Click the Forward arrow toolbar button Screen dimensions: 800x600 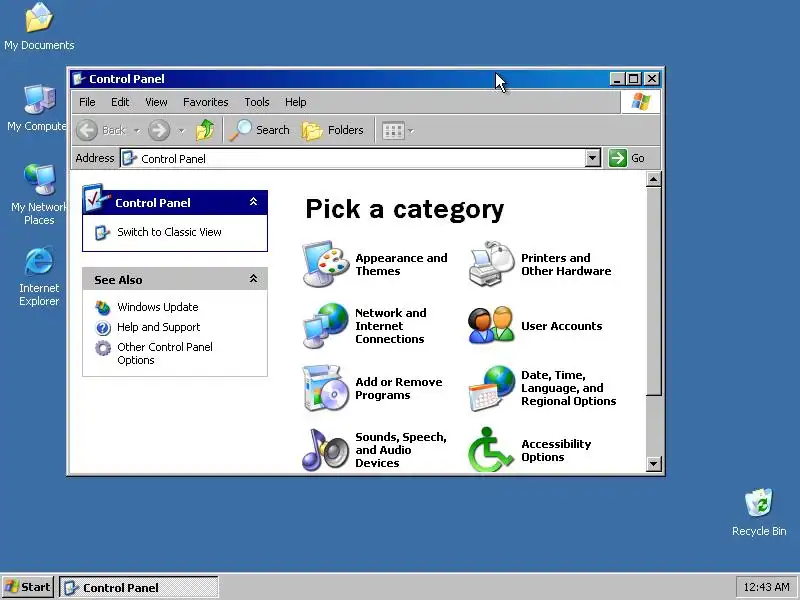[x=159, y=131]
